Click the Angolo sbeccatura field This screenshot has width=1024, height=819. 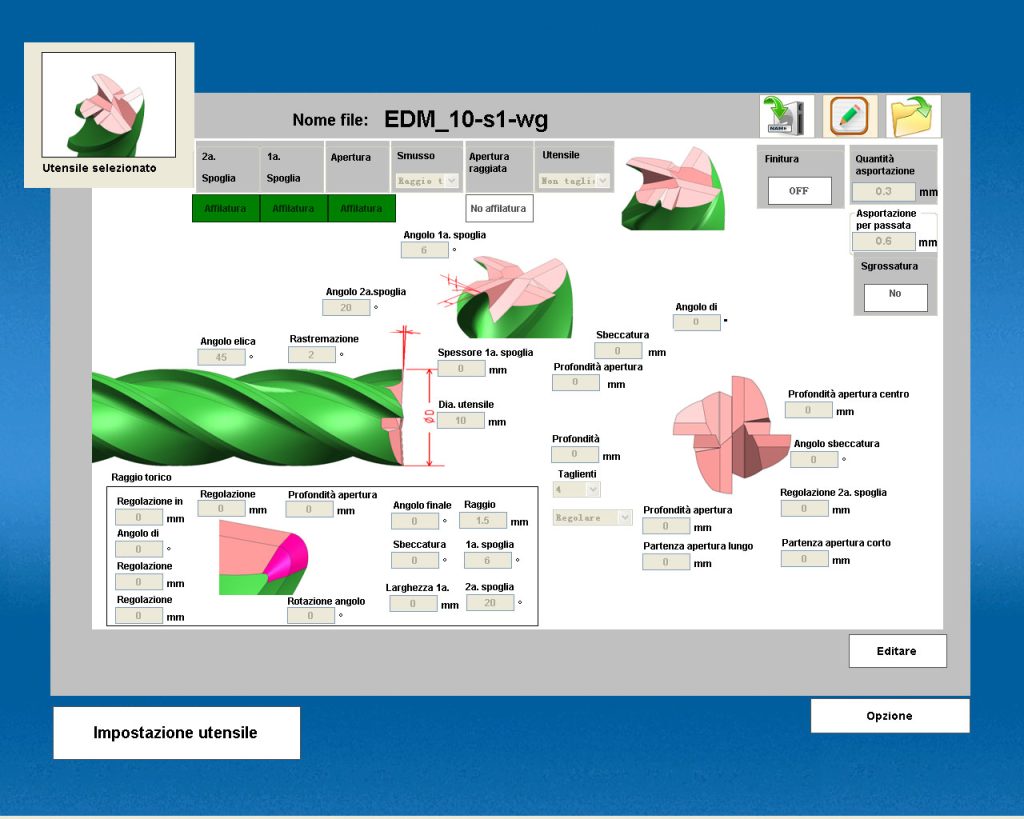[x=814, y=459]
